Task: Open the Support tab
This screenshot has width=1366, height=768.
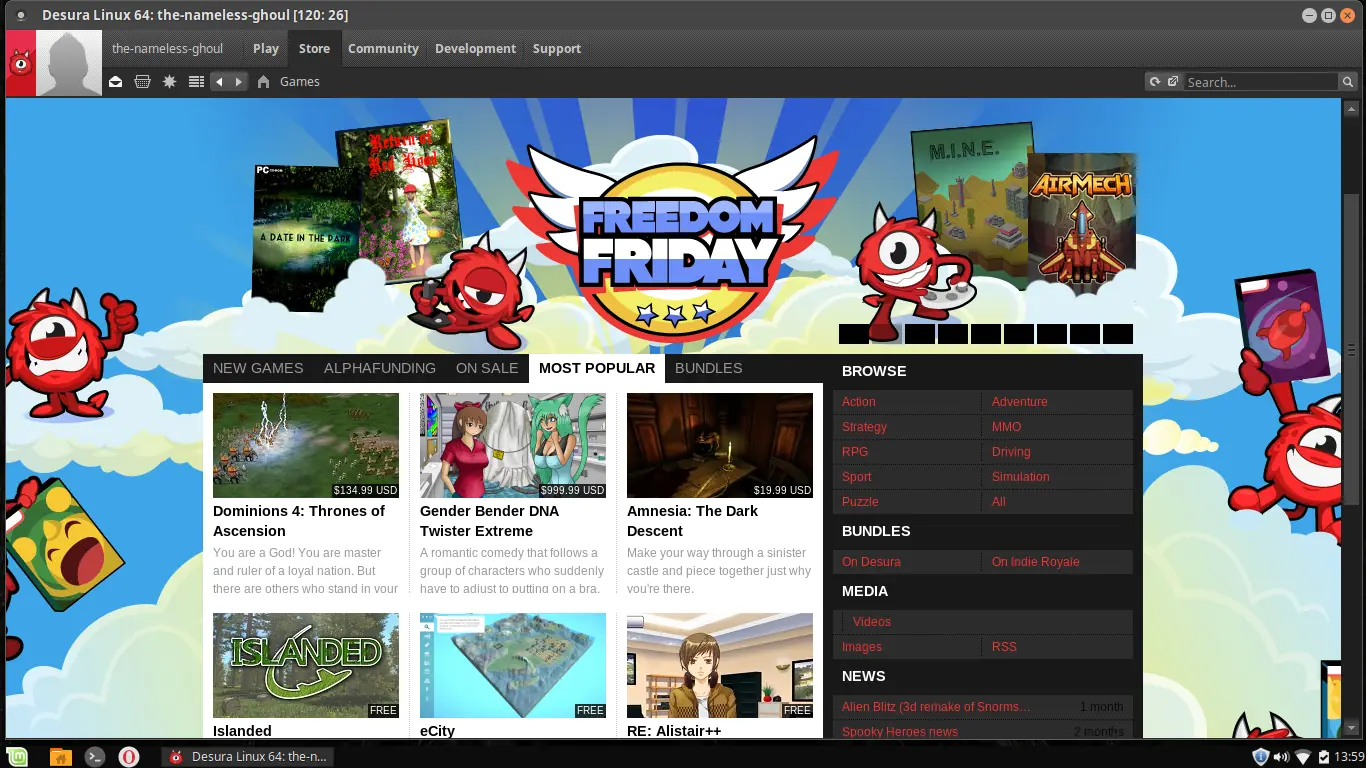Action: [x=557, y=48]
